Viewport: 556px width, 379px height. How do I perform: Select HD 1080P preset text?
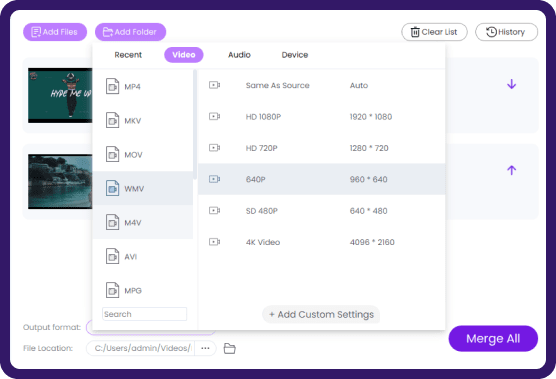(x=263, y=117)
